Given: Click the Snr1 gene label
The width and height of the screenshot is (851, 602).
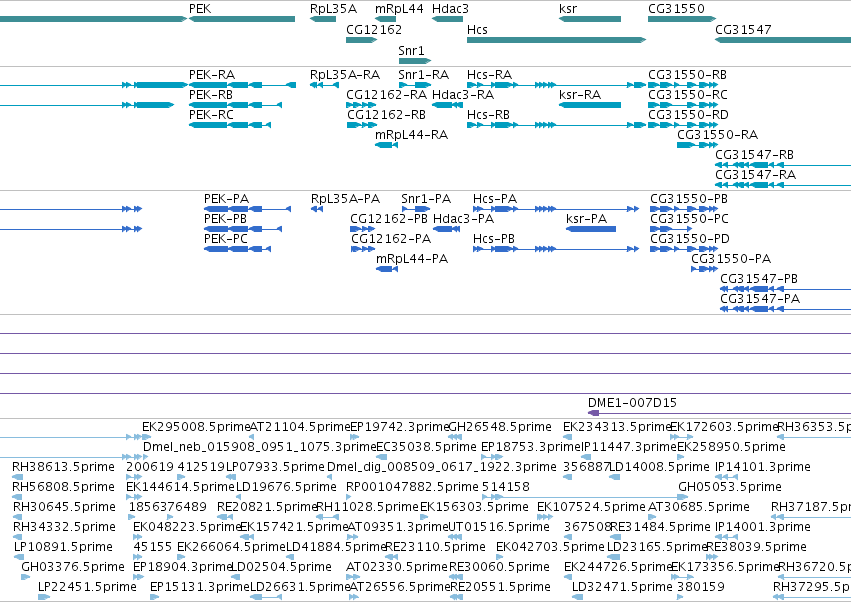Looking at the screenshot, I should [411, 50].
